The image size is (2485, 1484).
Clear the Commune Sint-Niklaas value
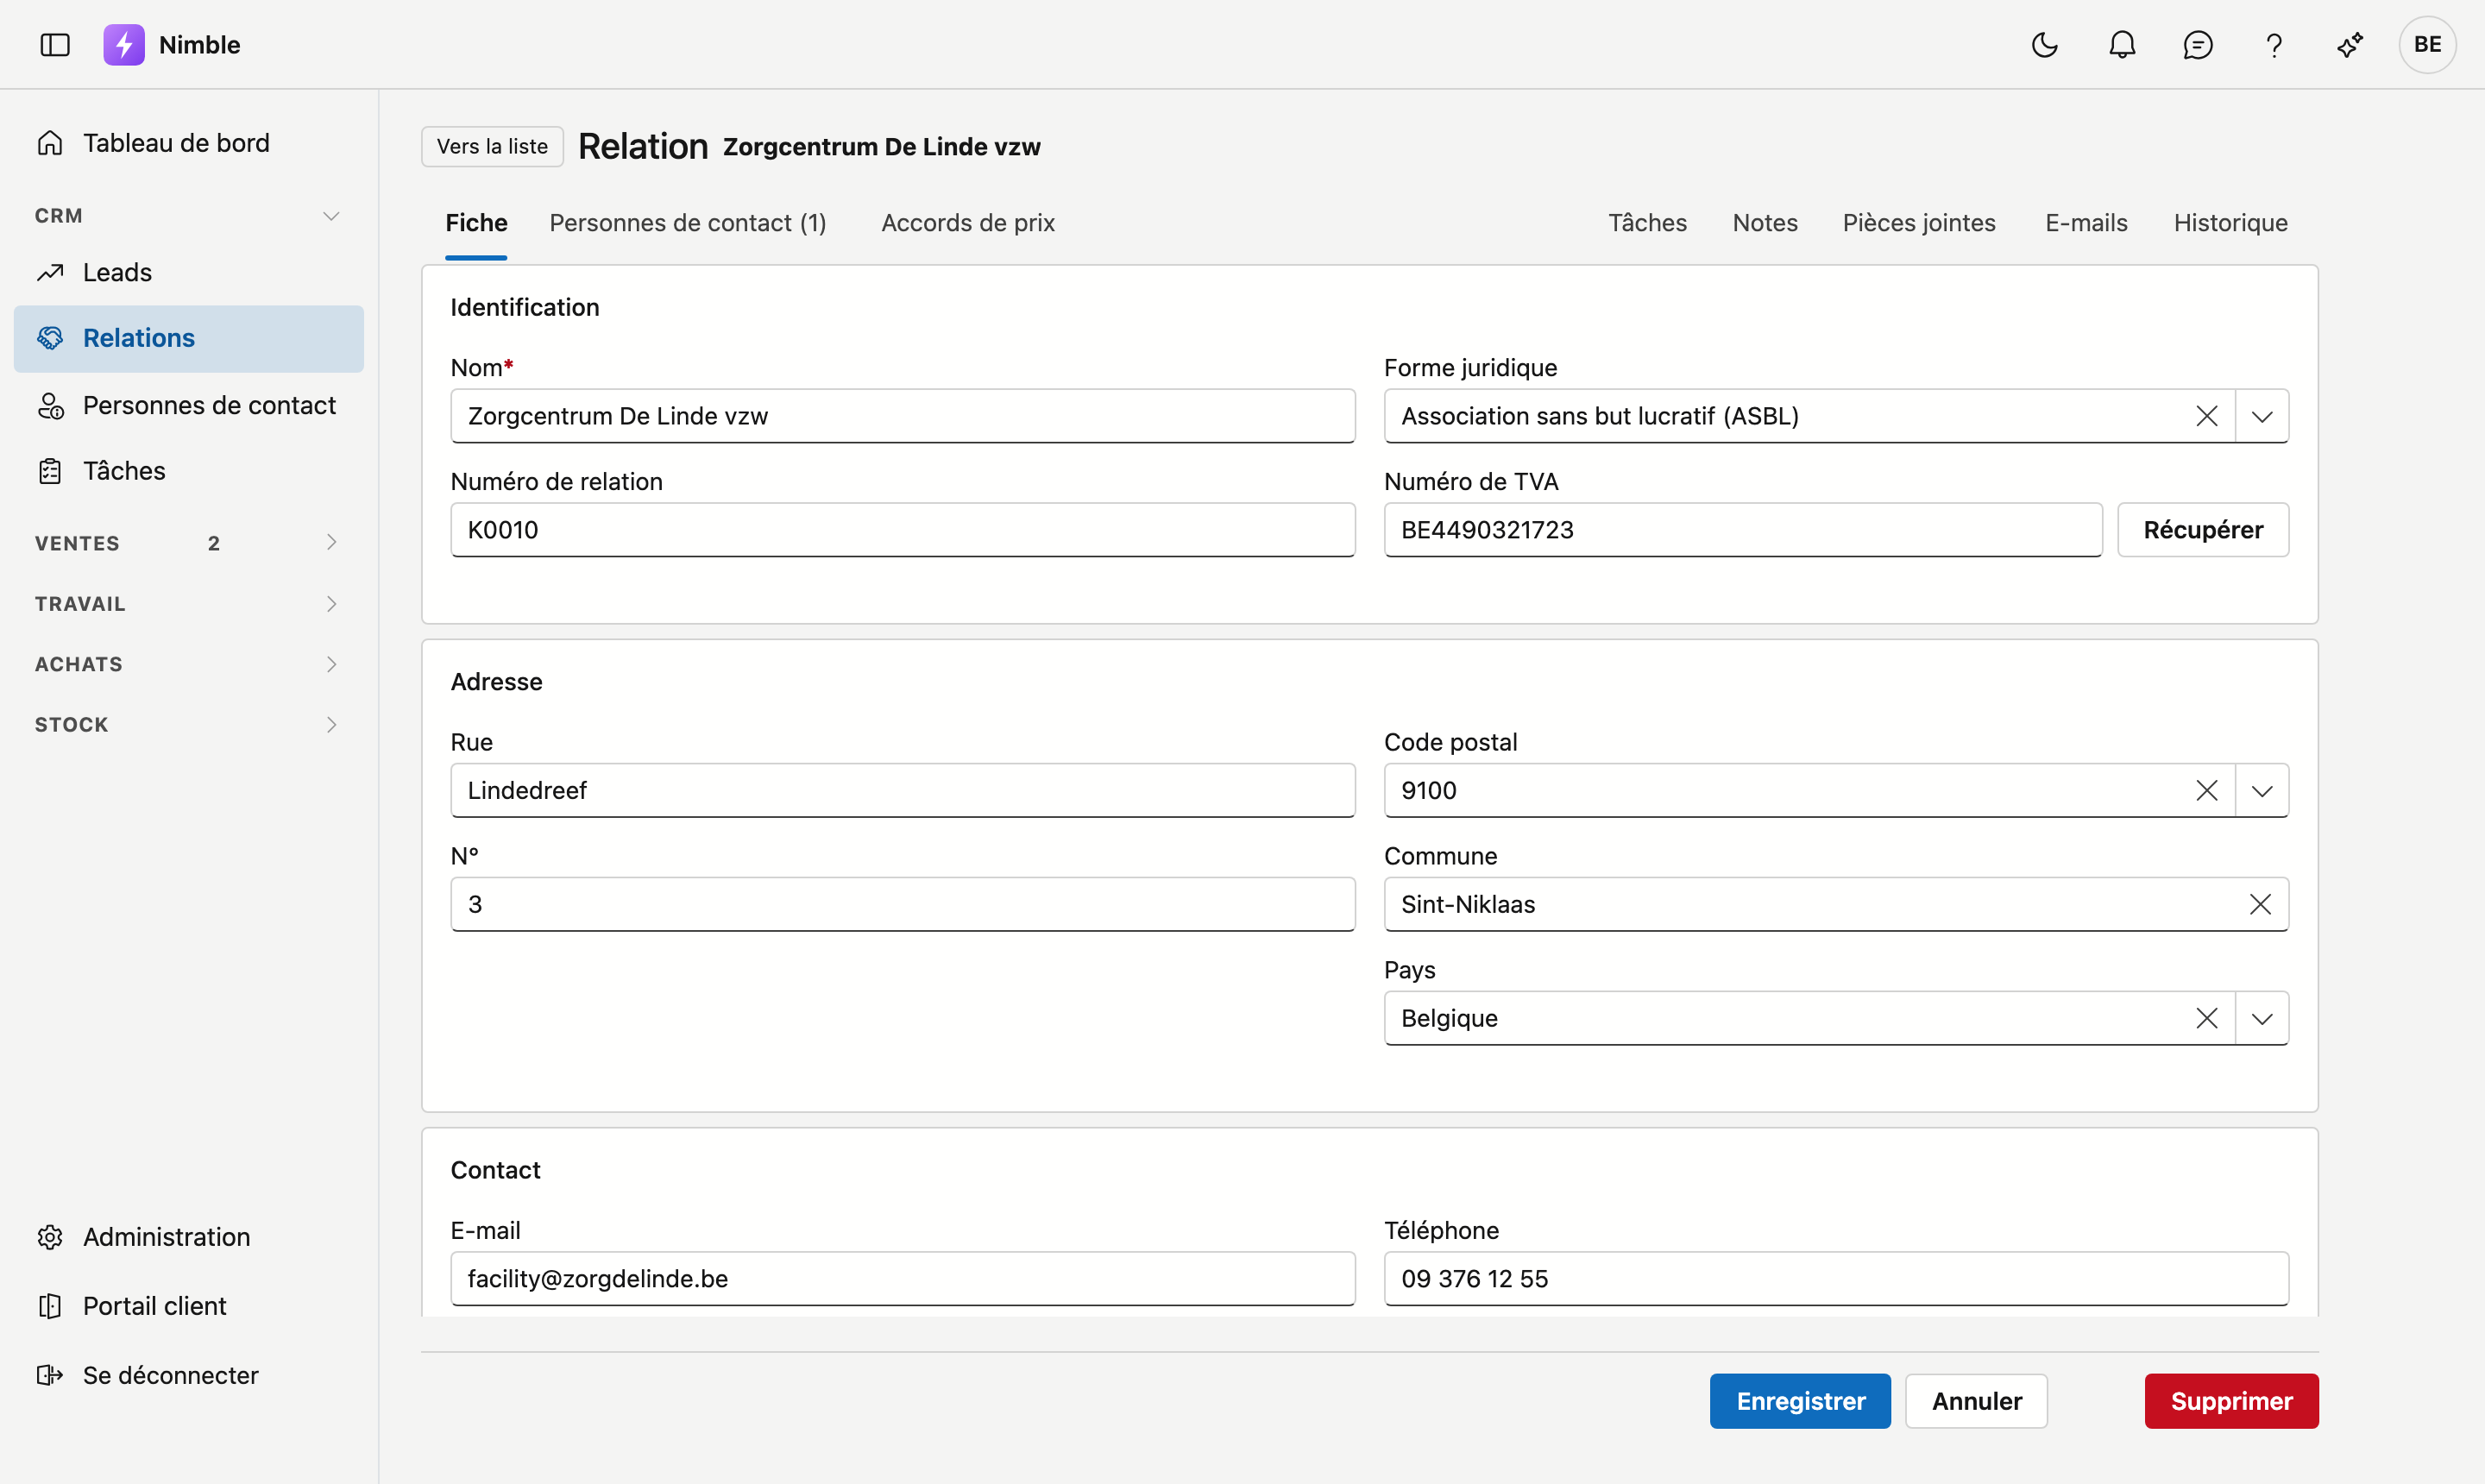2260,904
